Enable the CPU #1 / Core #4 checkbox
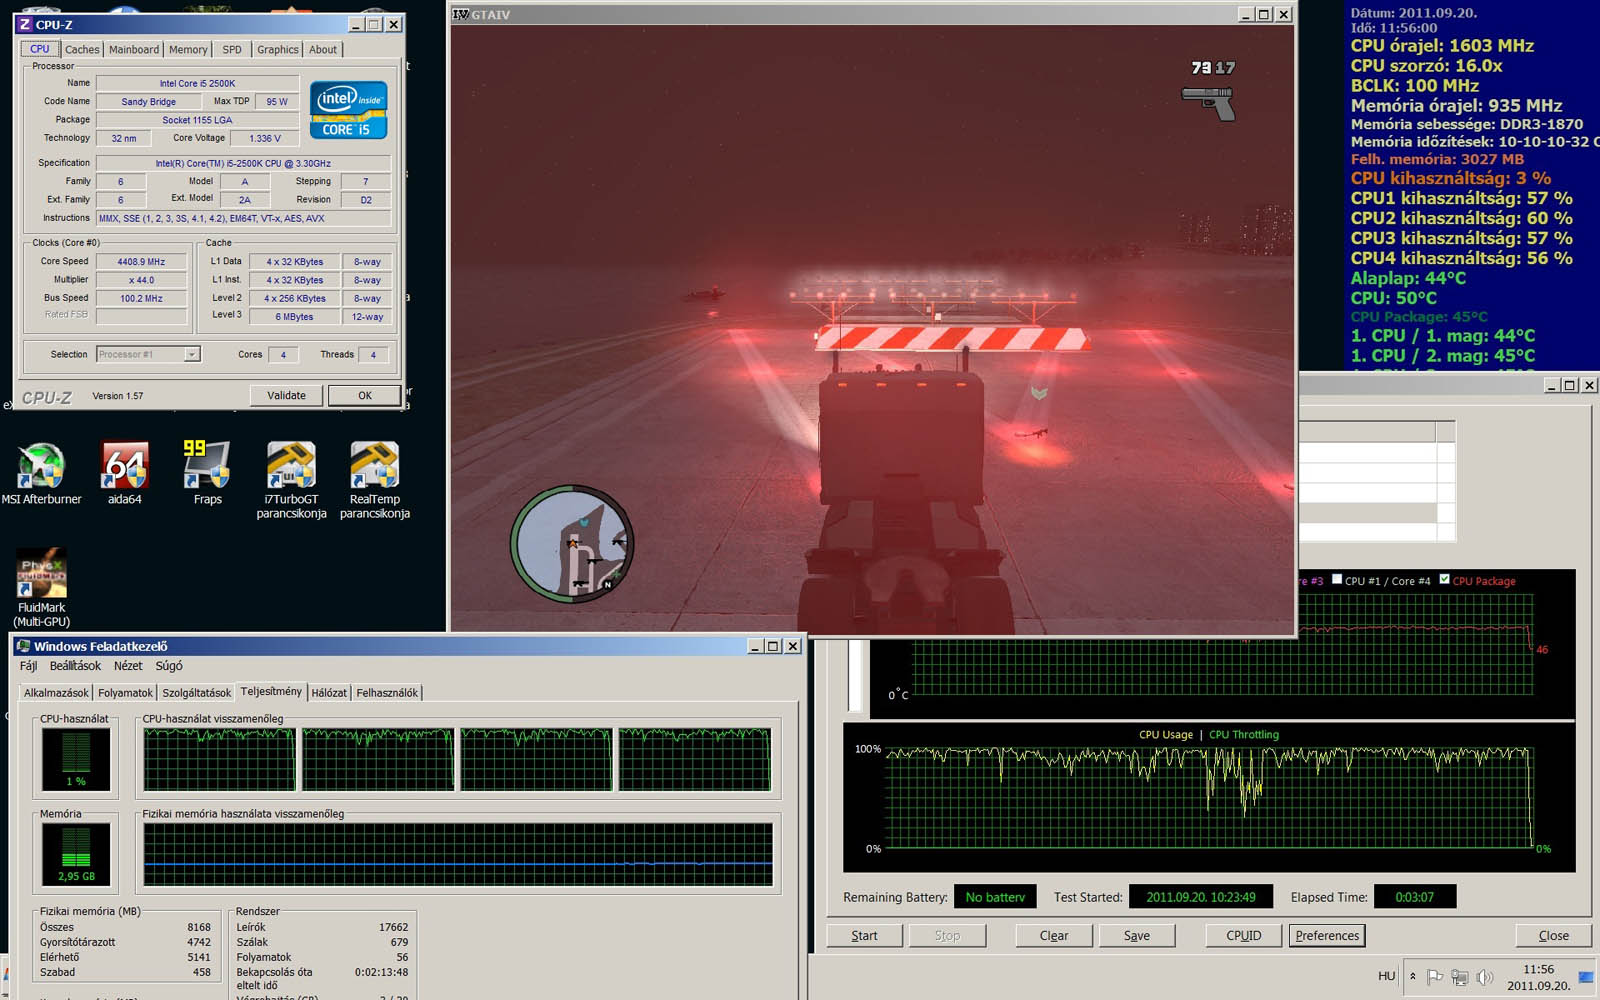 [1337, 579]
